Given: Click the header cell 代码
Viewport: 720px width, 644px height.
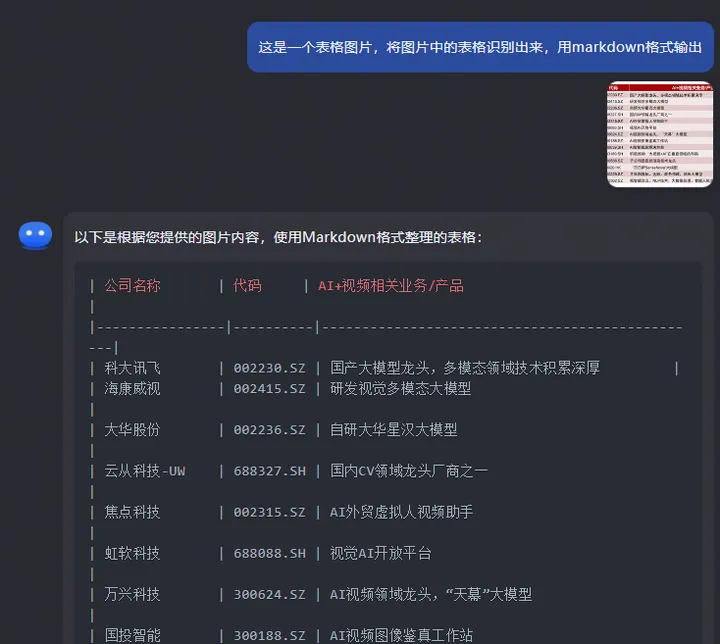Looking at the screenshot, I should (x=247, y=286).
